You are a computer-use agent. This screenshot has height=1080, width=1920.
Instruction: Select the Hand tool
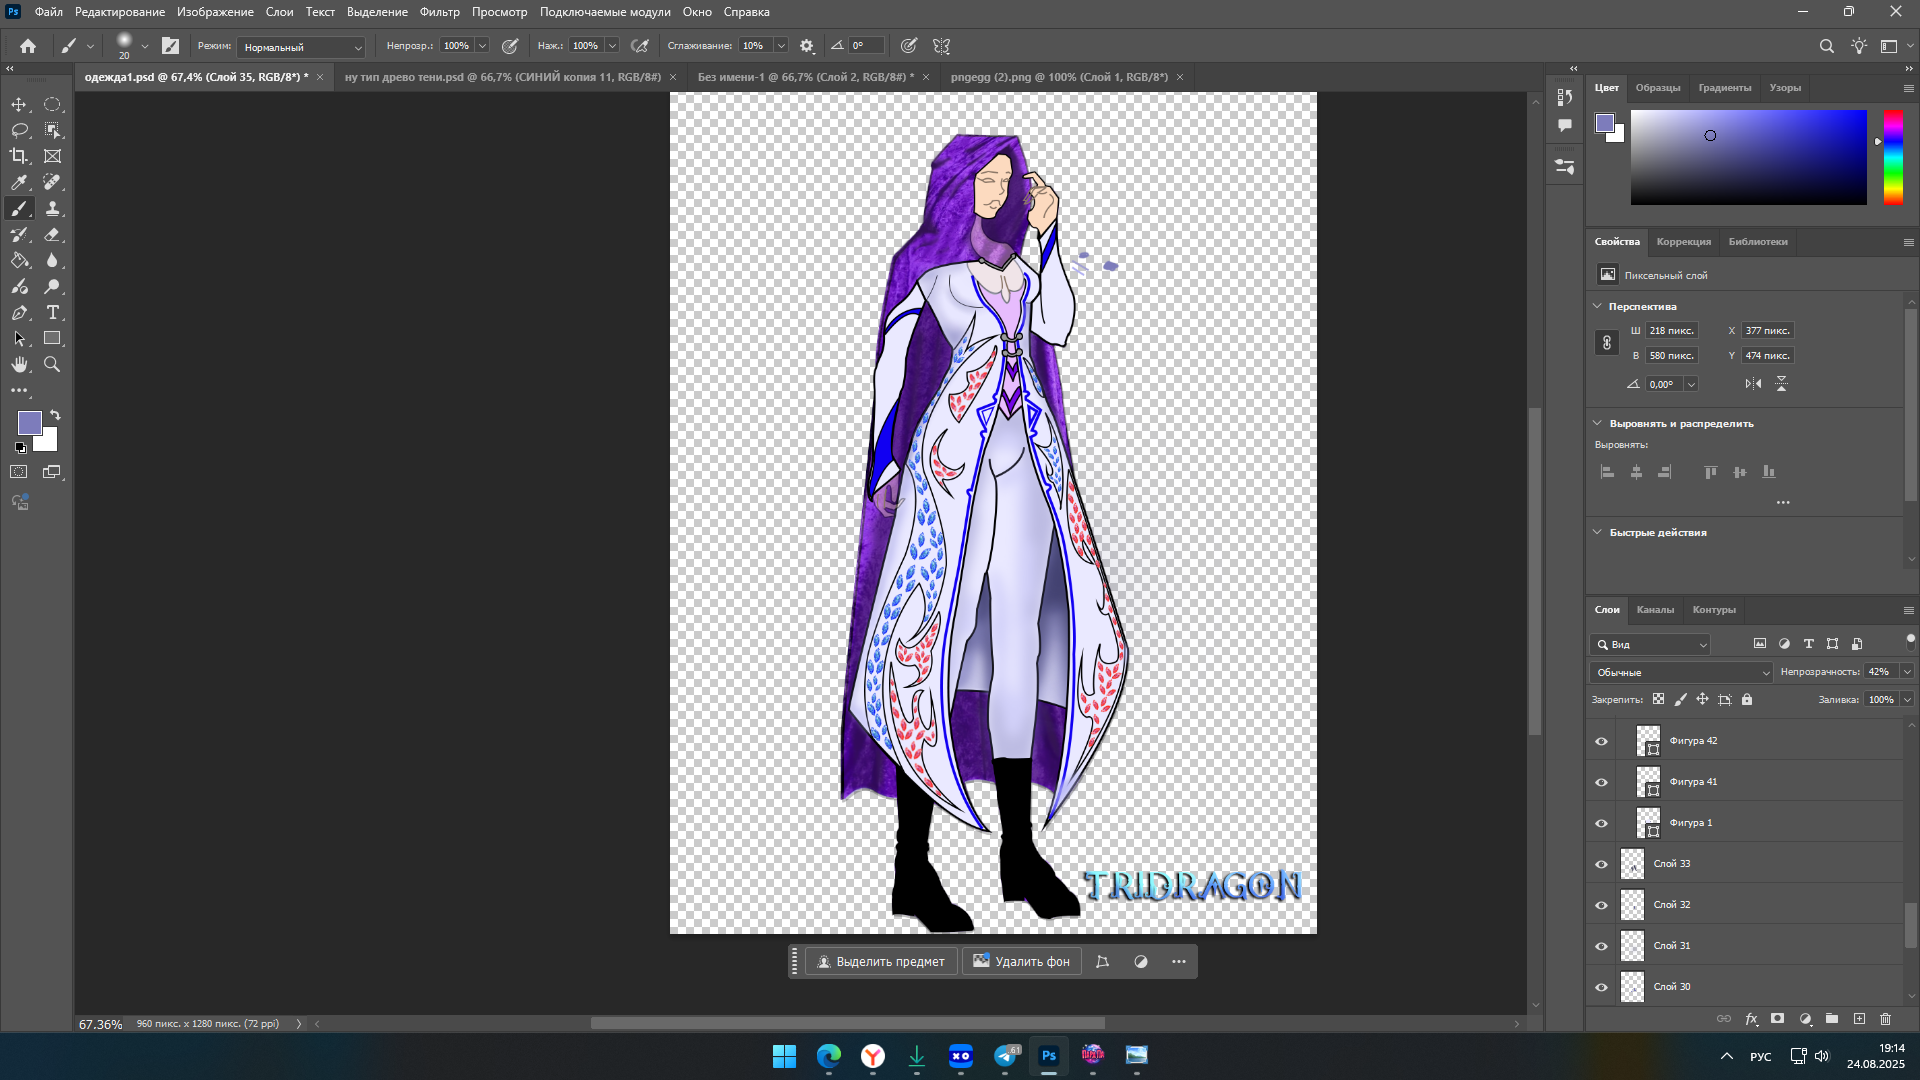(x=19, y=365)
